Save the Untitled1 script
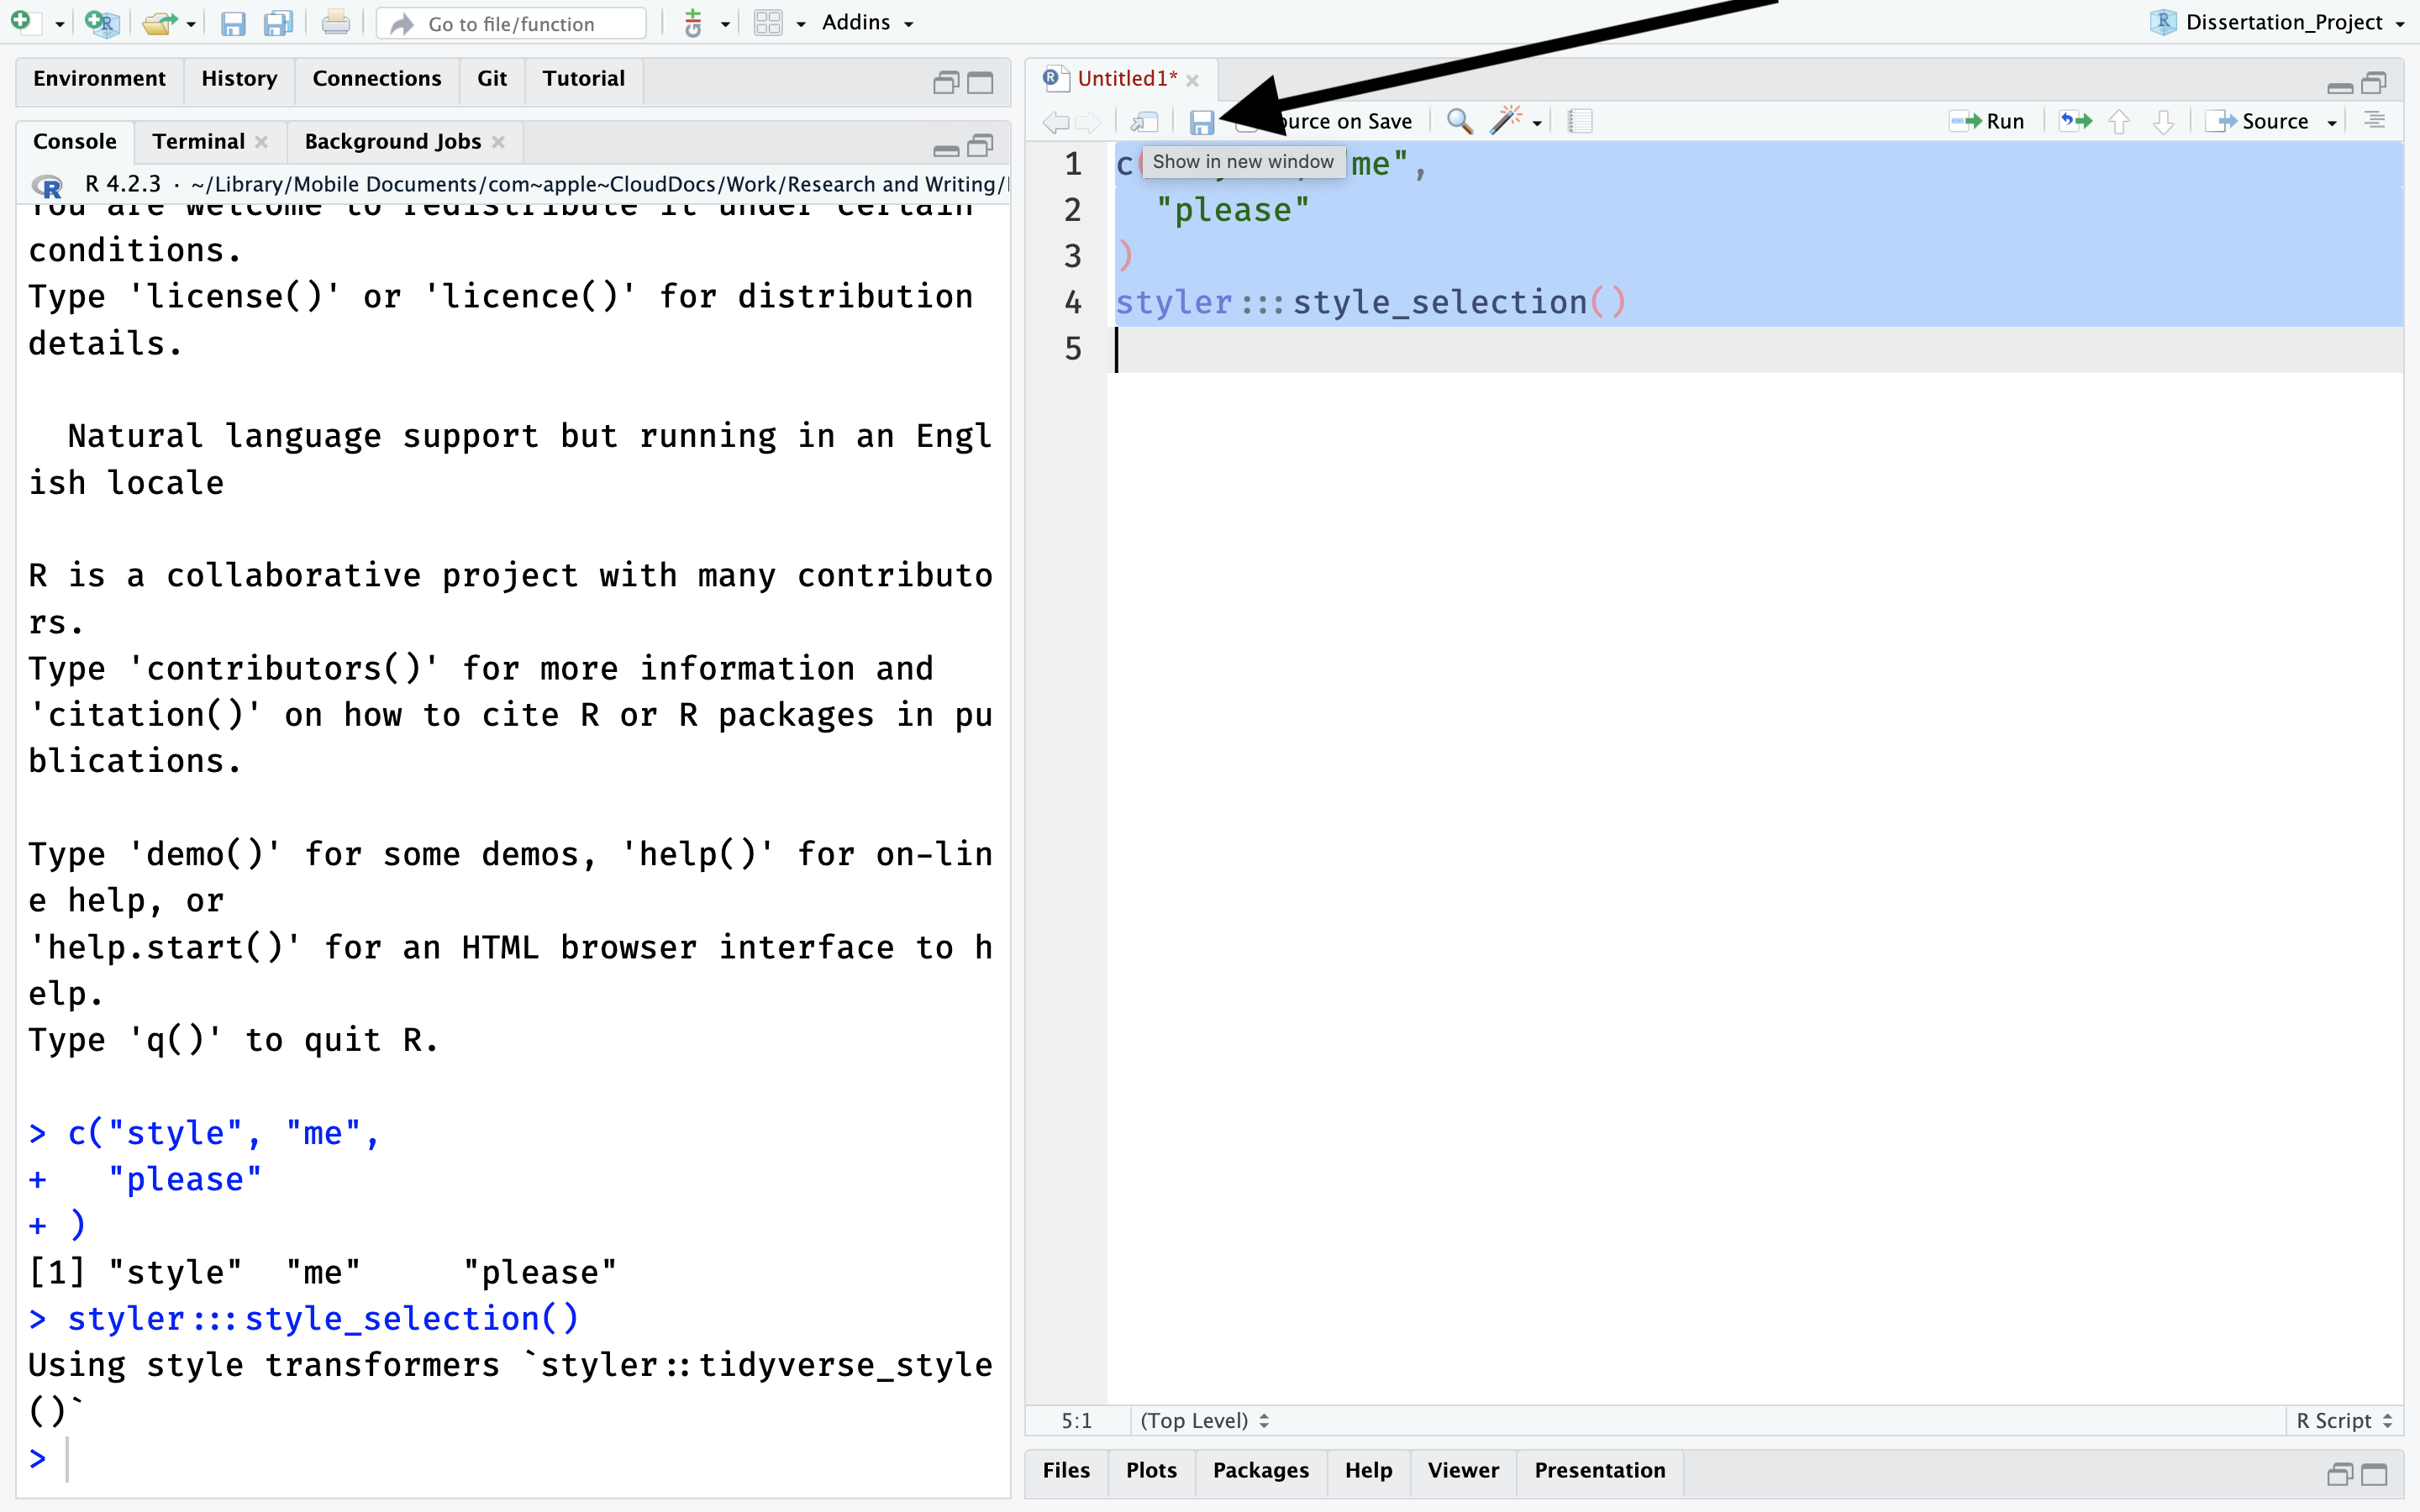2420x1512 pixels. (1202, 121)
